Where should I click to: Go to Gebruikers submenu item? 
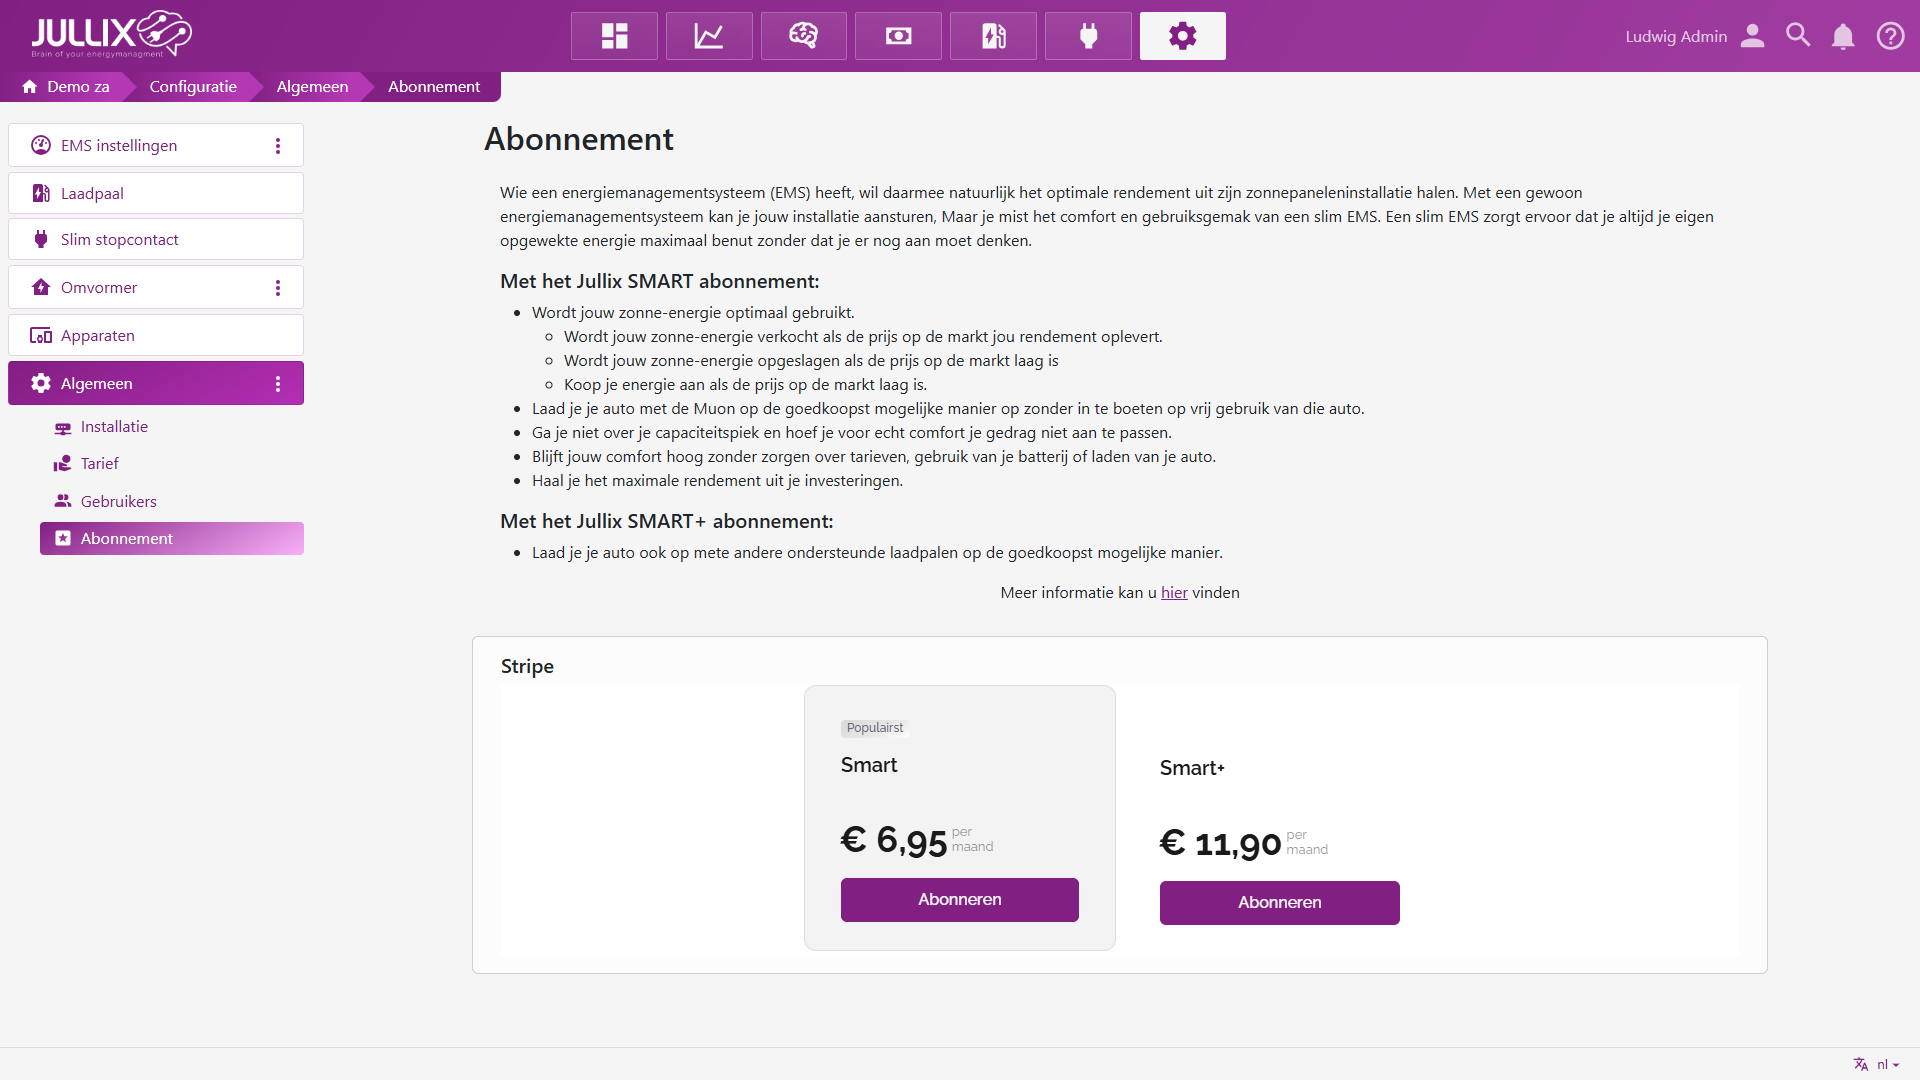[118, 501]
